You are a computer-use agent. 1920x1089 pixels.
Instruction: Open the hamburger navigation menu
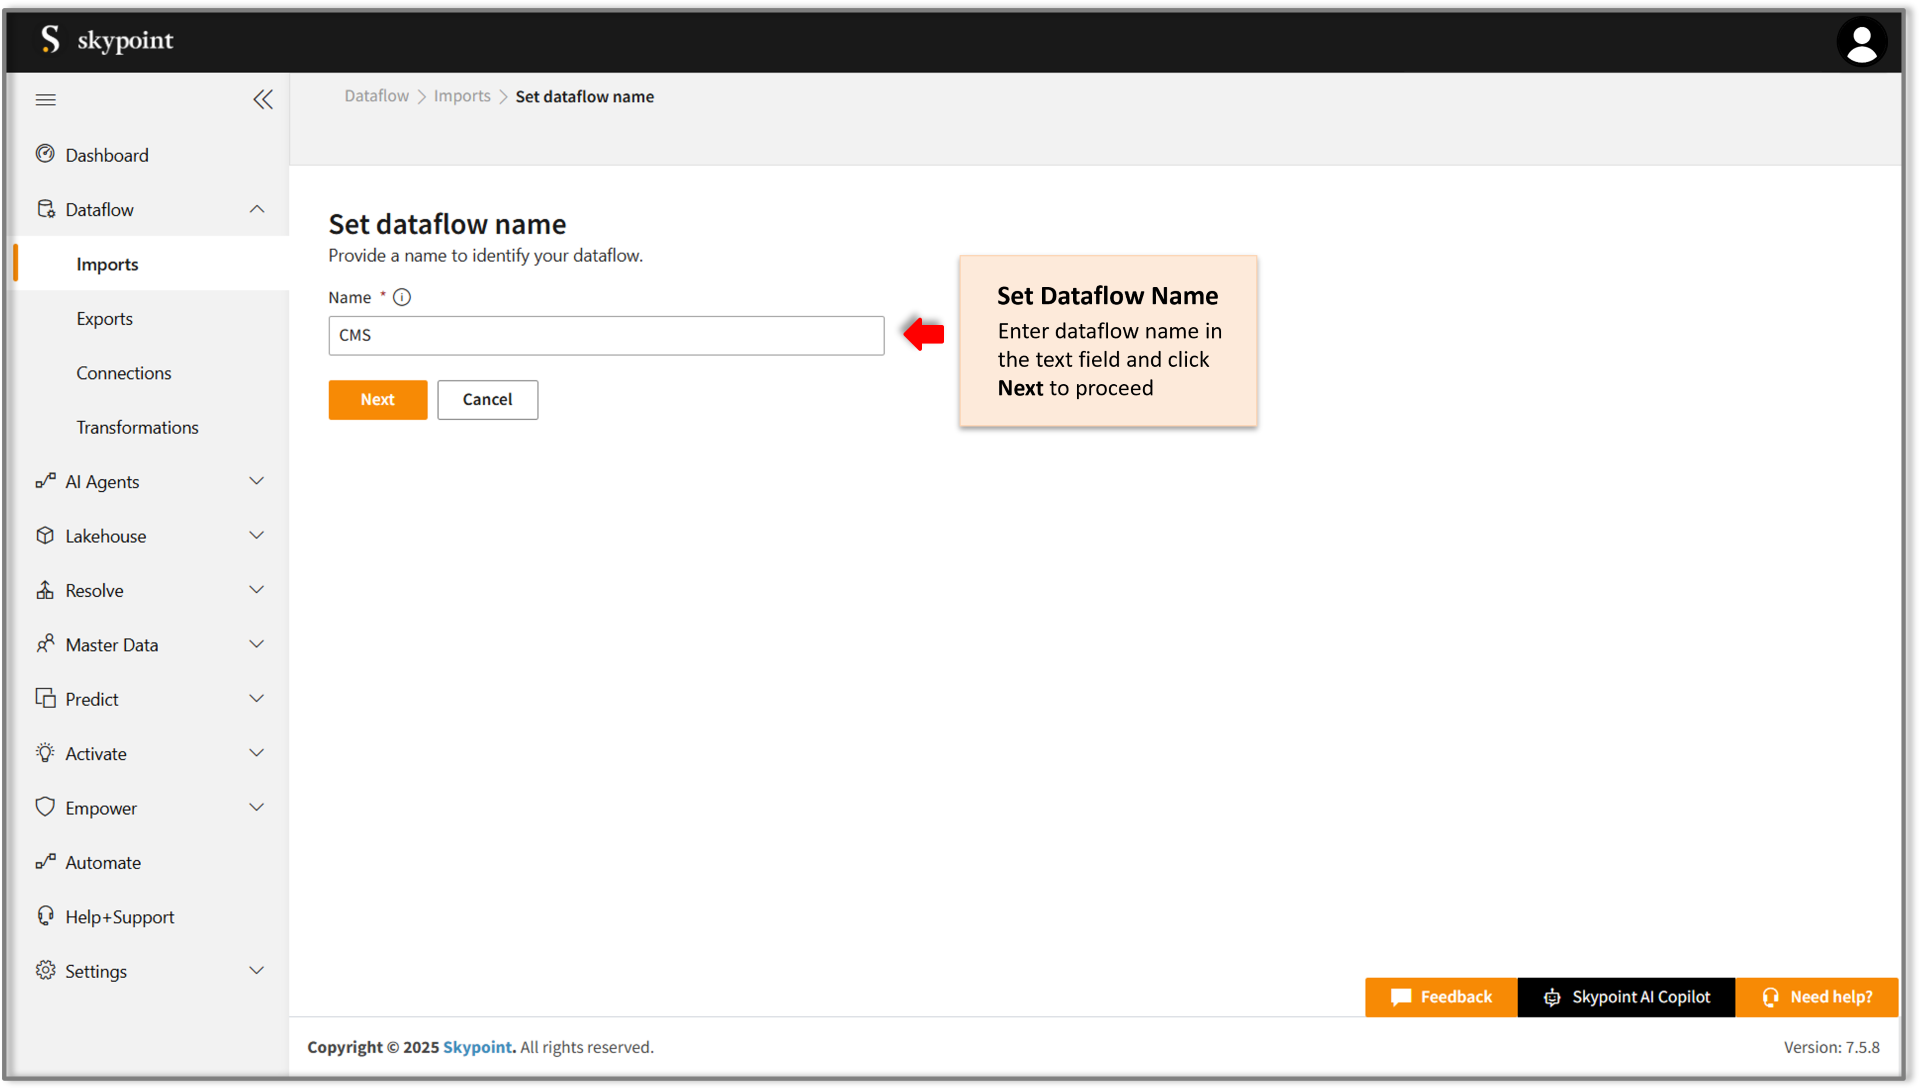(45, 99)
